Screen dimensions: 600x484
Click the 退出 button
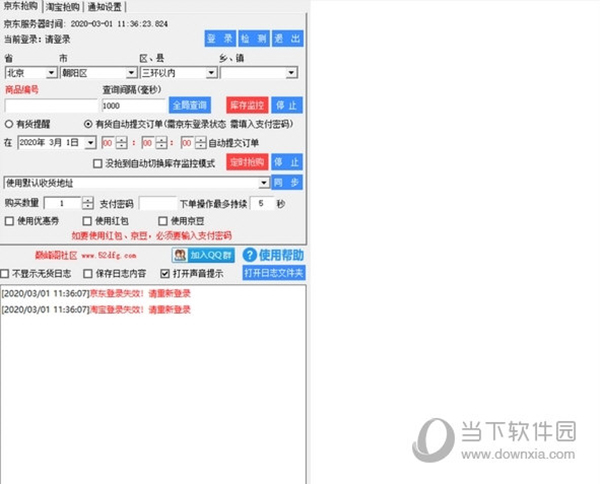(287, 38)
